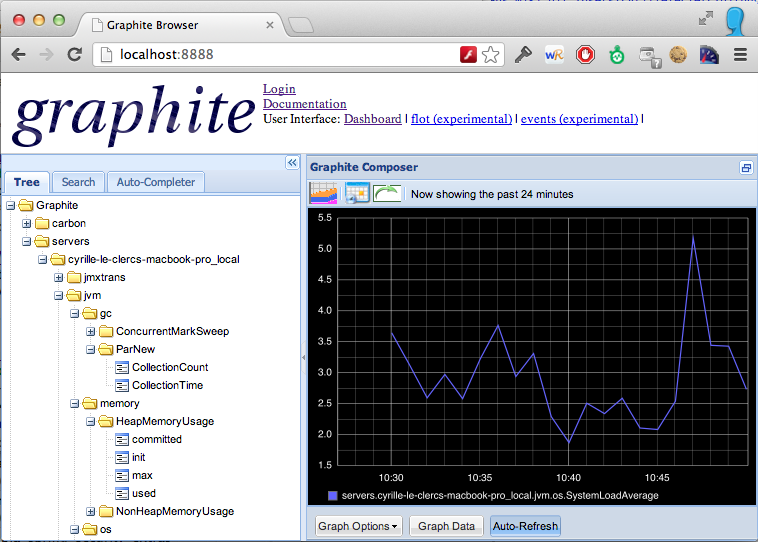
Task: Click the Flash plugin icon in address bar
Action: [x=468, y=55]
